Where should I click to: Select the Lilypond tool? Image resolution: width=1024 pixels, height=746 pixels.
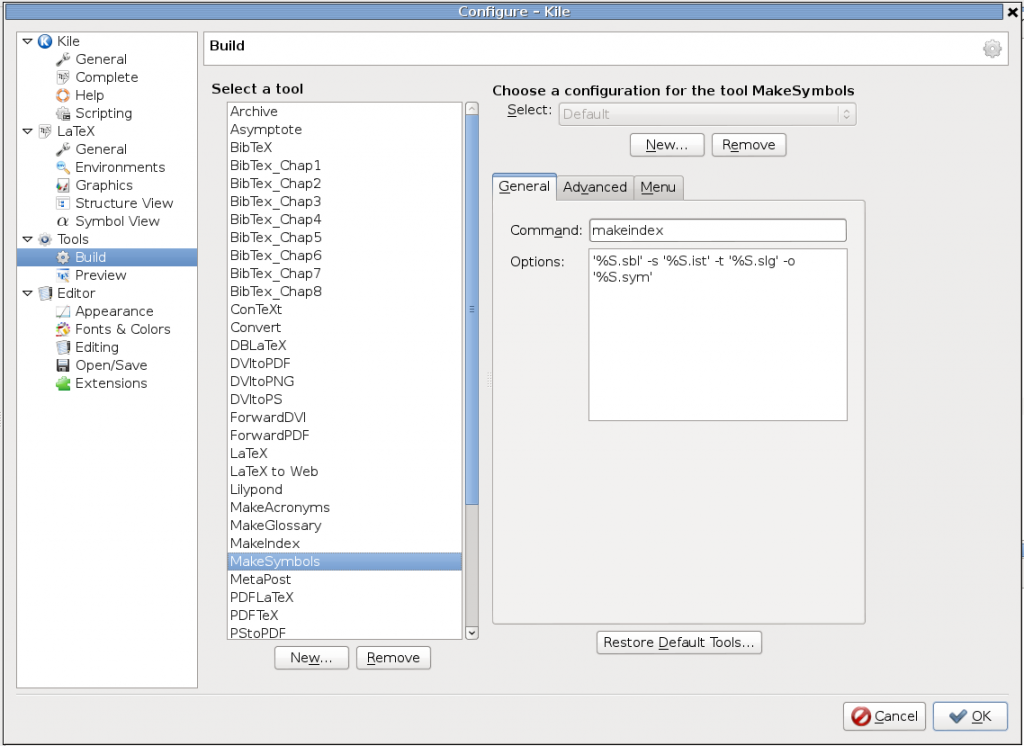pyautogui.click(x=344, y=489)
